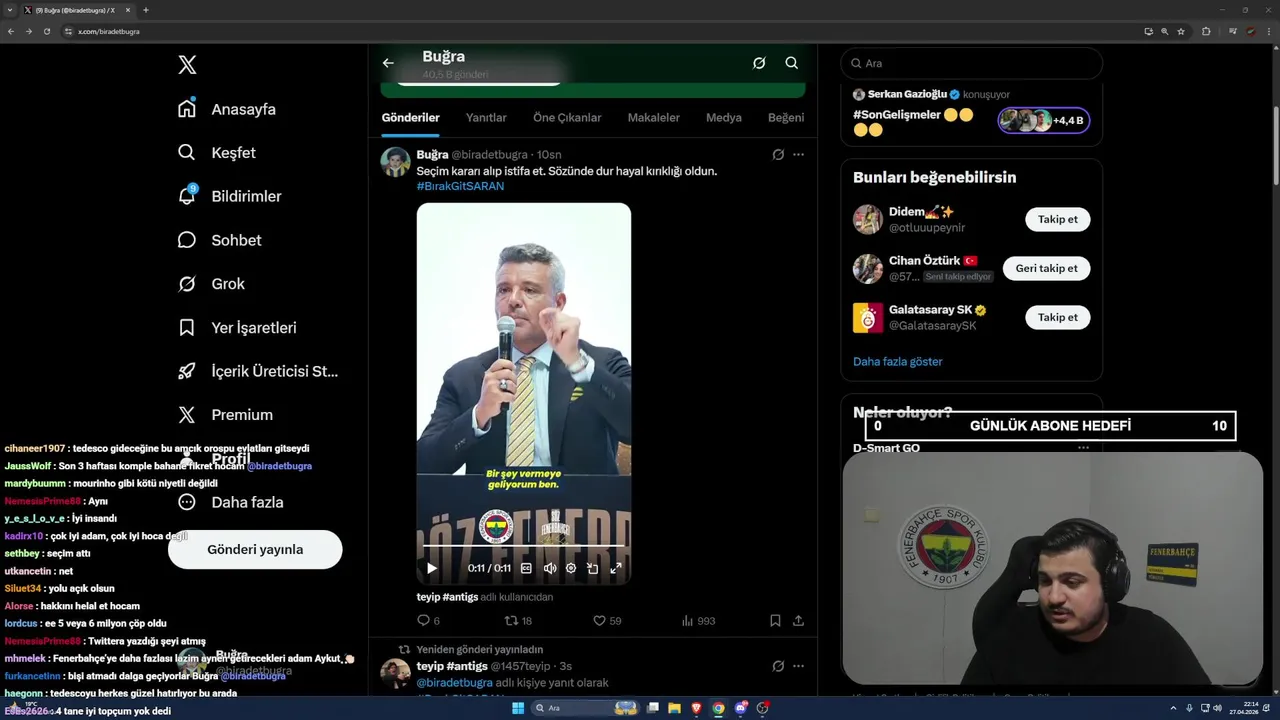Open İçerik Üreticisi Stüdyosu
1280x720 pixels.
258,371
